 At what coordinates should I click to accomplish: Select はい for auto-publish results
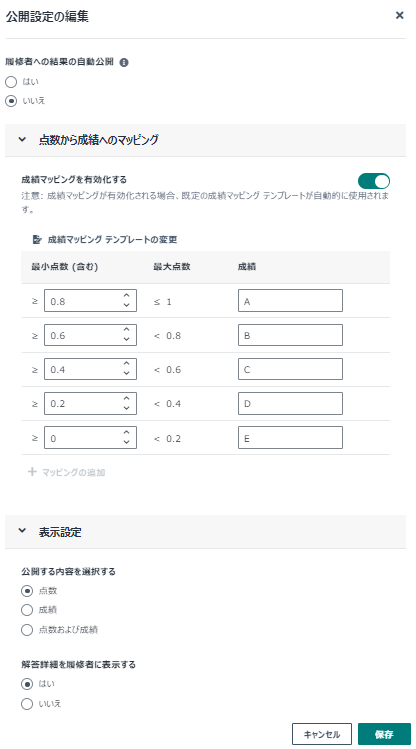[11, 82]
